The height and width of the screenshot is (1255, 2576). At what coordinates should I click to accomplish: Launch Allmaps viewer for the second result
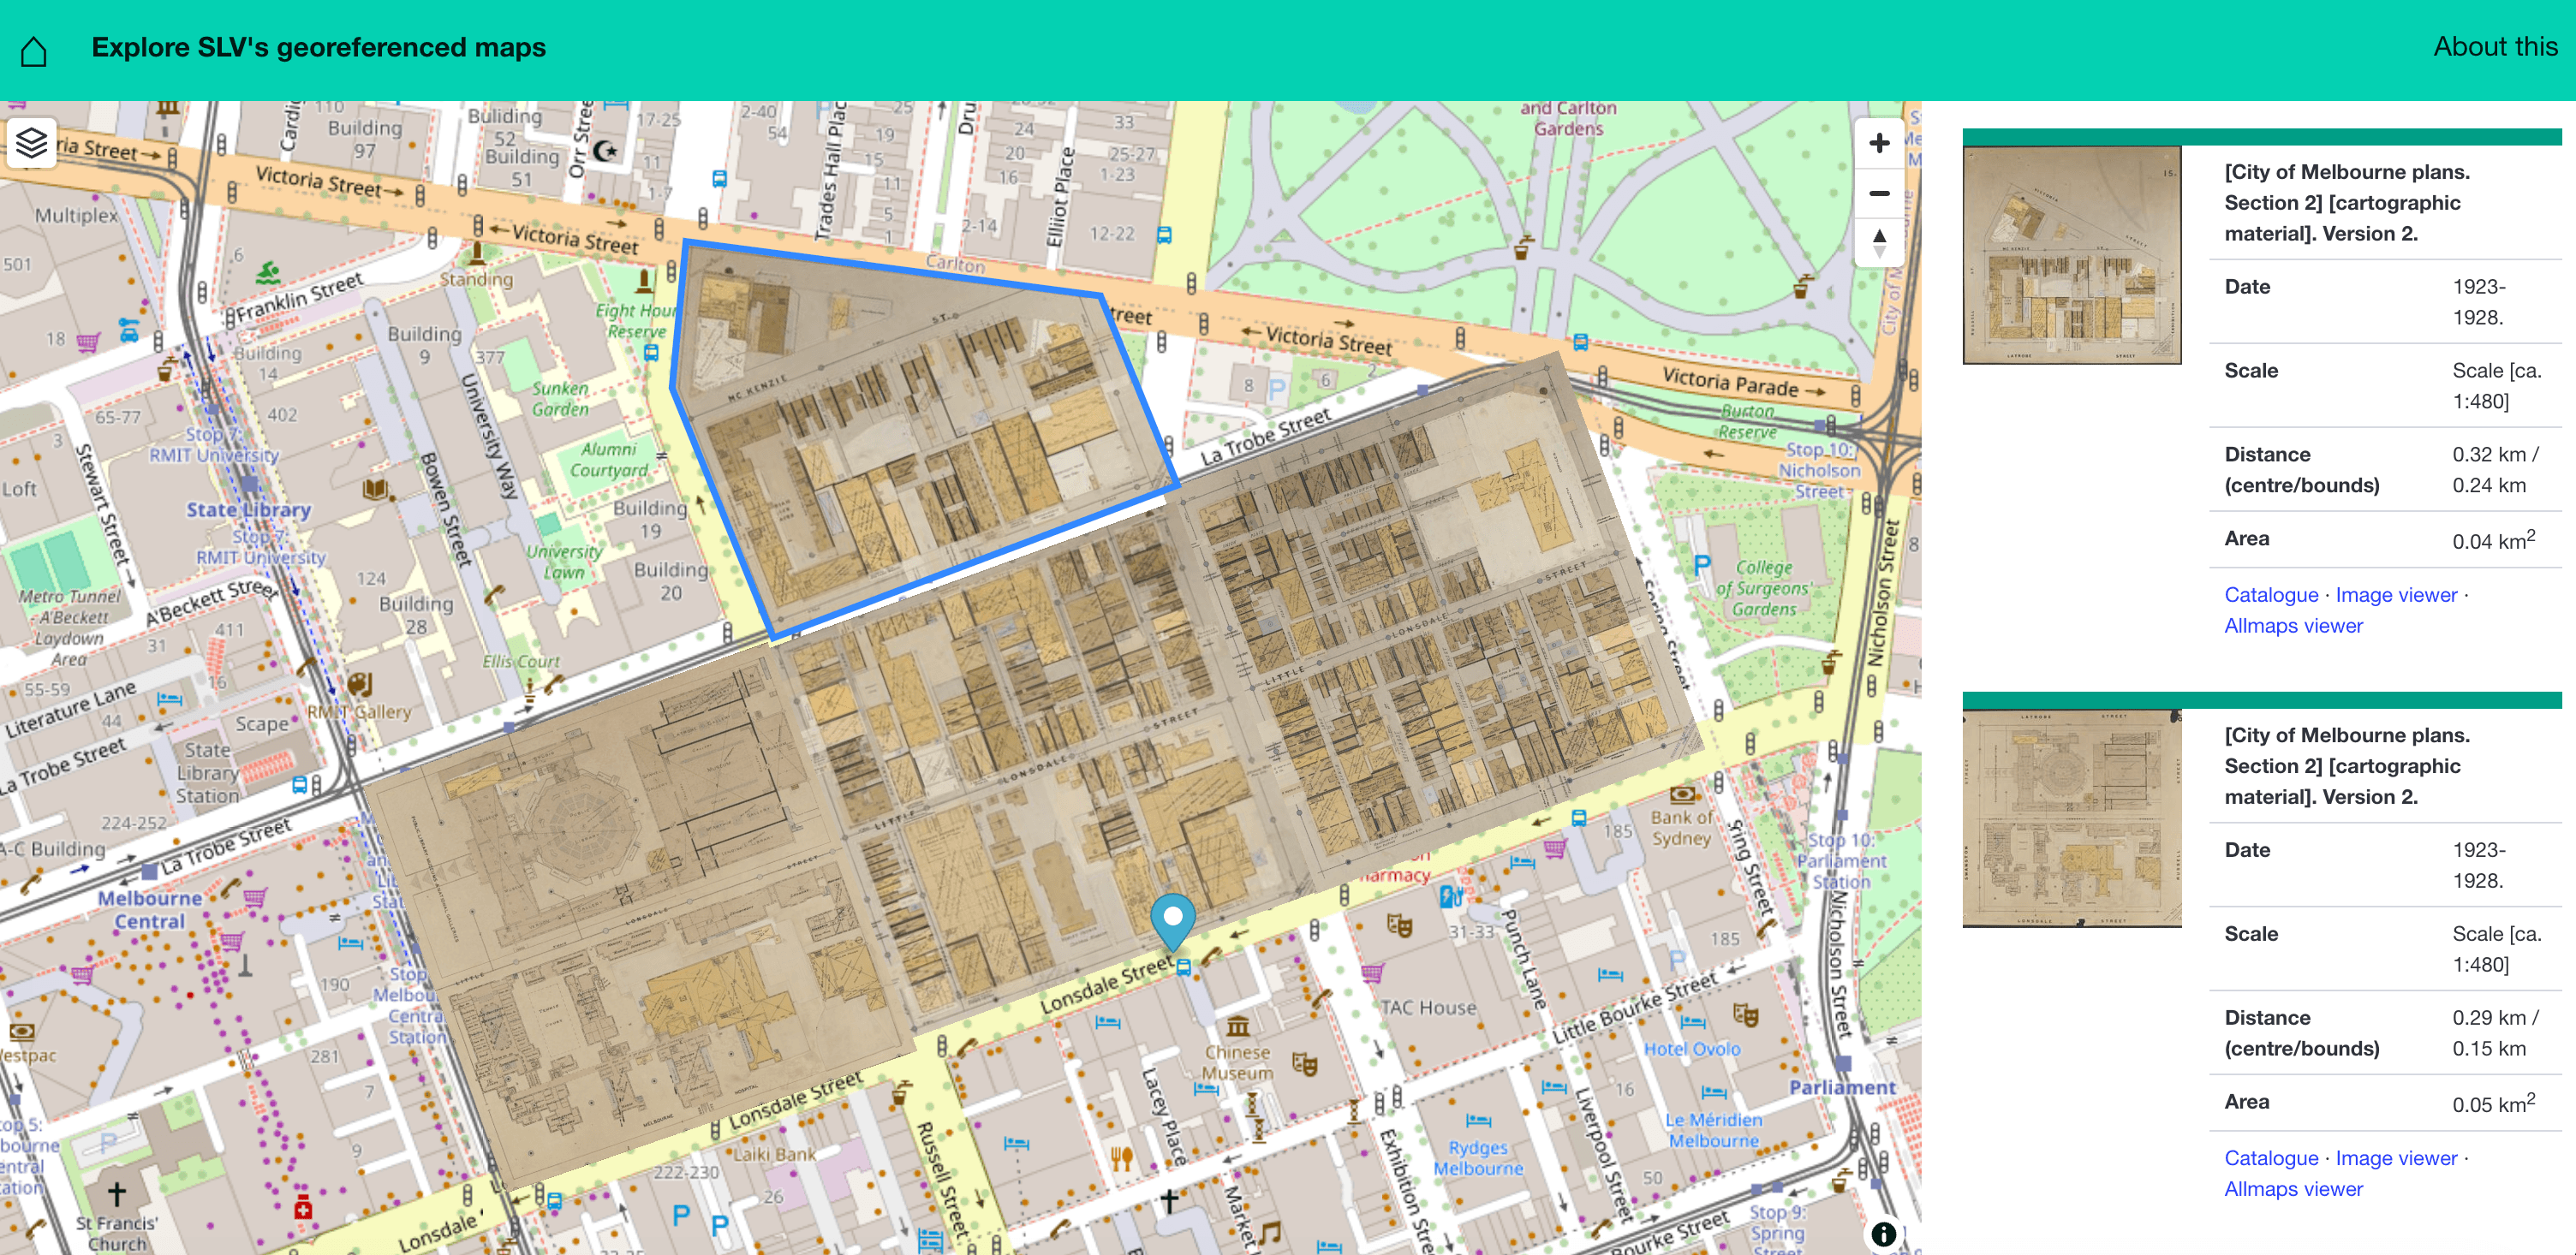coord(2293,1188)
